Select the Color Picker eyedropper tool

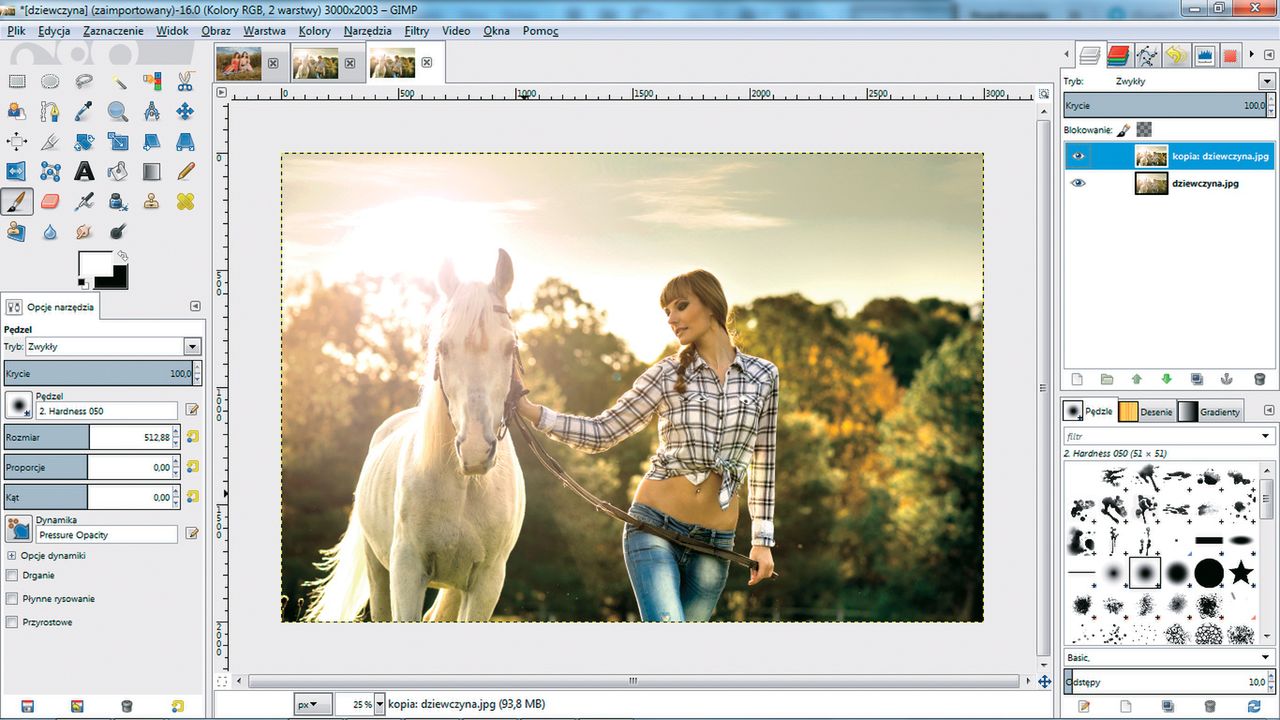point(84,112)
